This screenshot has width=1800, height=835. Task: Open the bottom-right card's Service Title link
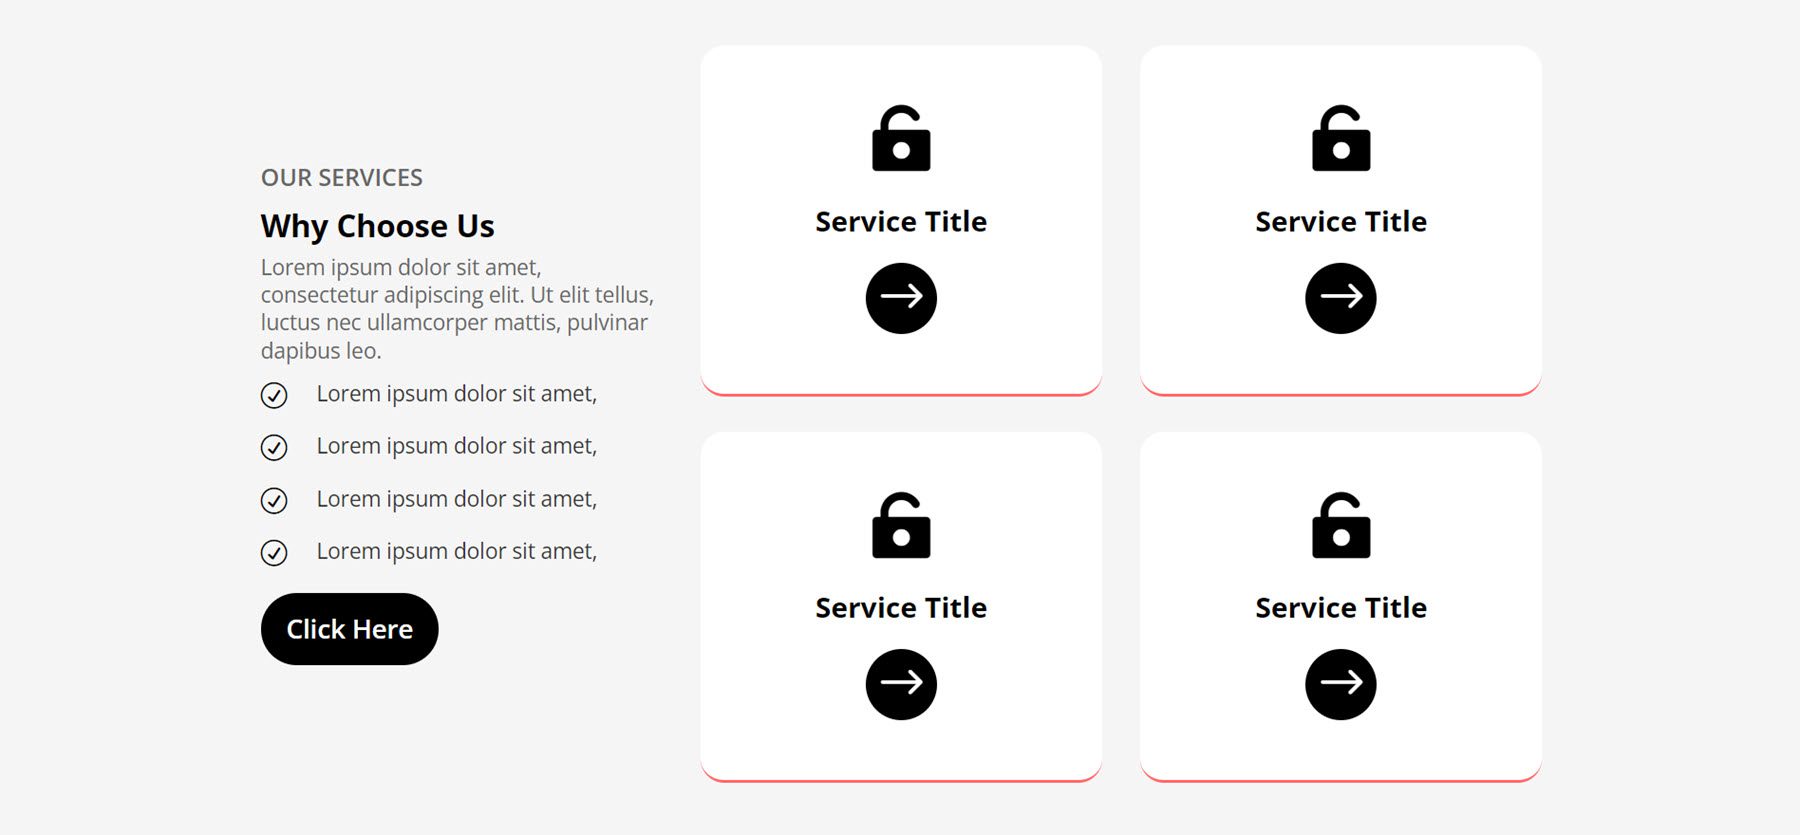point(1341,607)
